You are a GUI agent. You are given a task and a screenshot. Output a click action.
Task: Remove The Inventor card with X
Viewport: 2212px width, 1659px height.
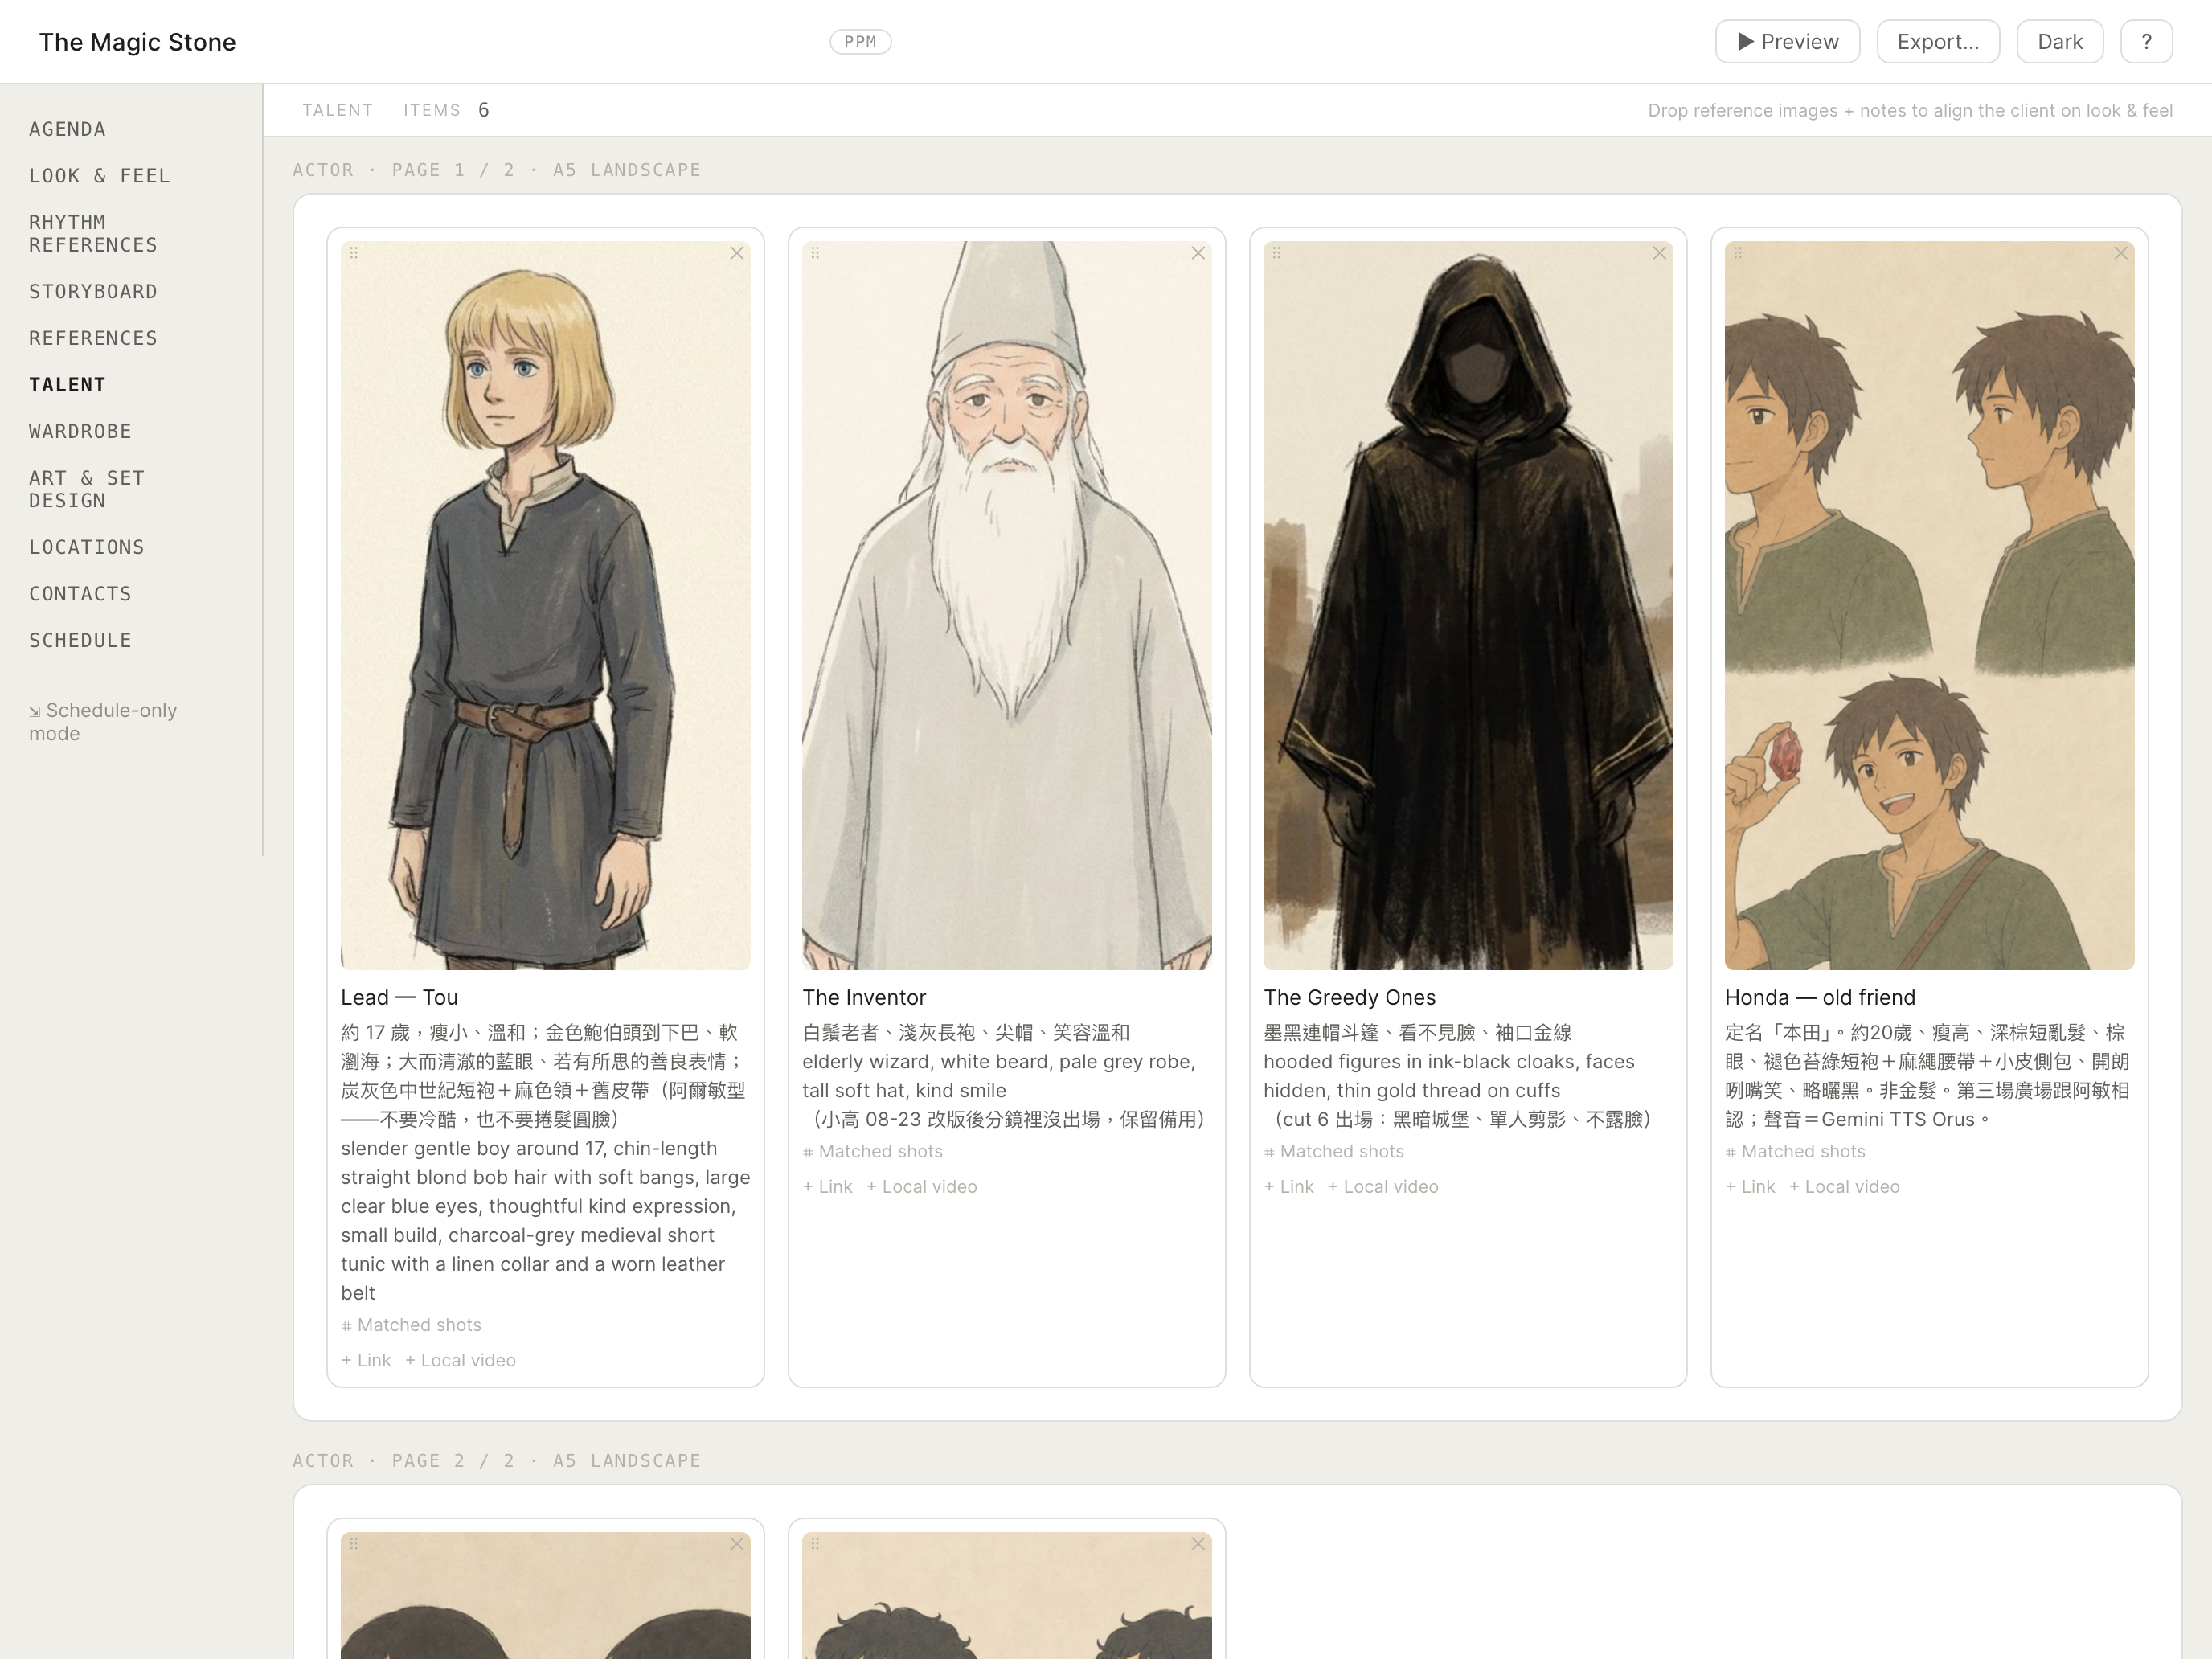pos(1197,254)
